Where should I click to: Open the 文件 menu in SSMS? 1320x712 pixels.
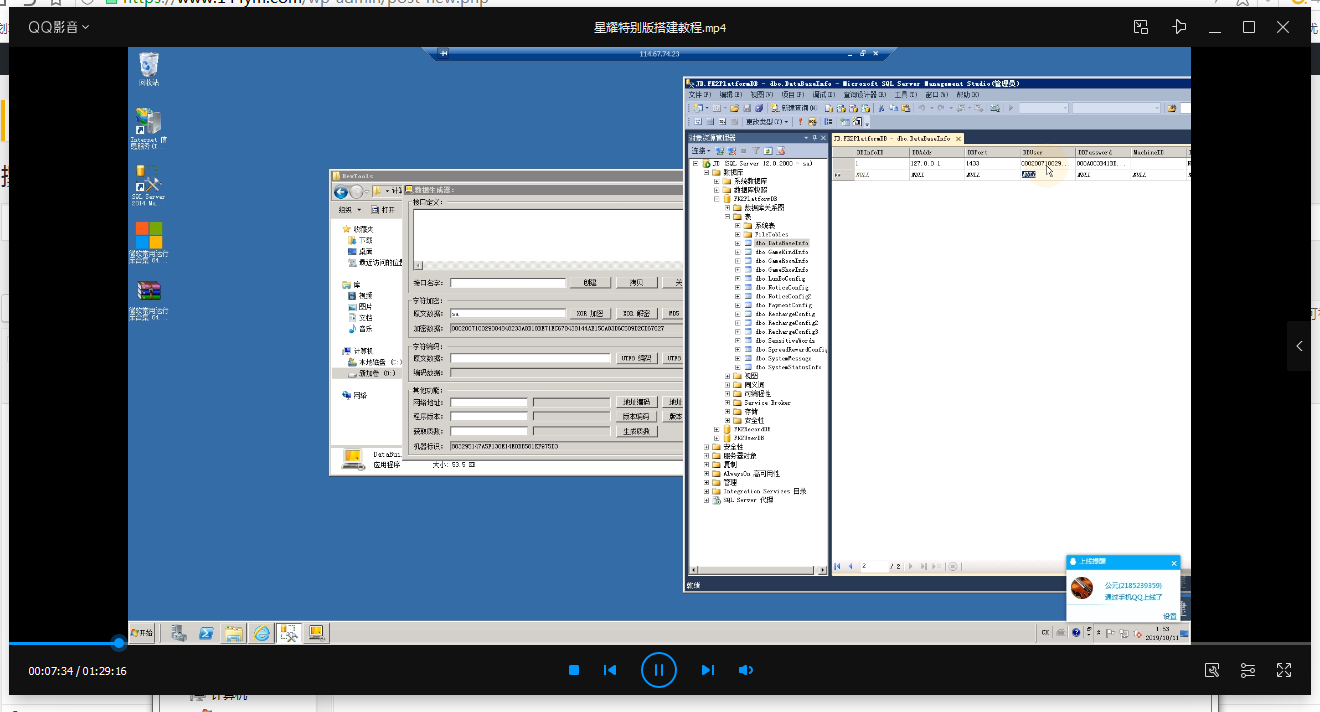[698, 94]
